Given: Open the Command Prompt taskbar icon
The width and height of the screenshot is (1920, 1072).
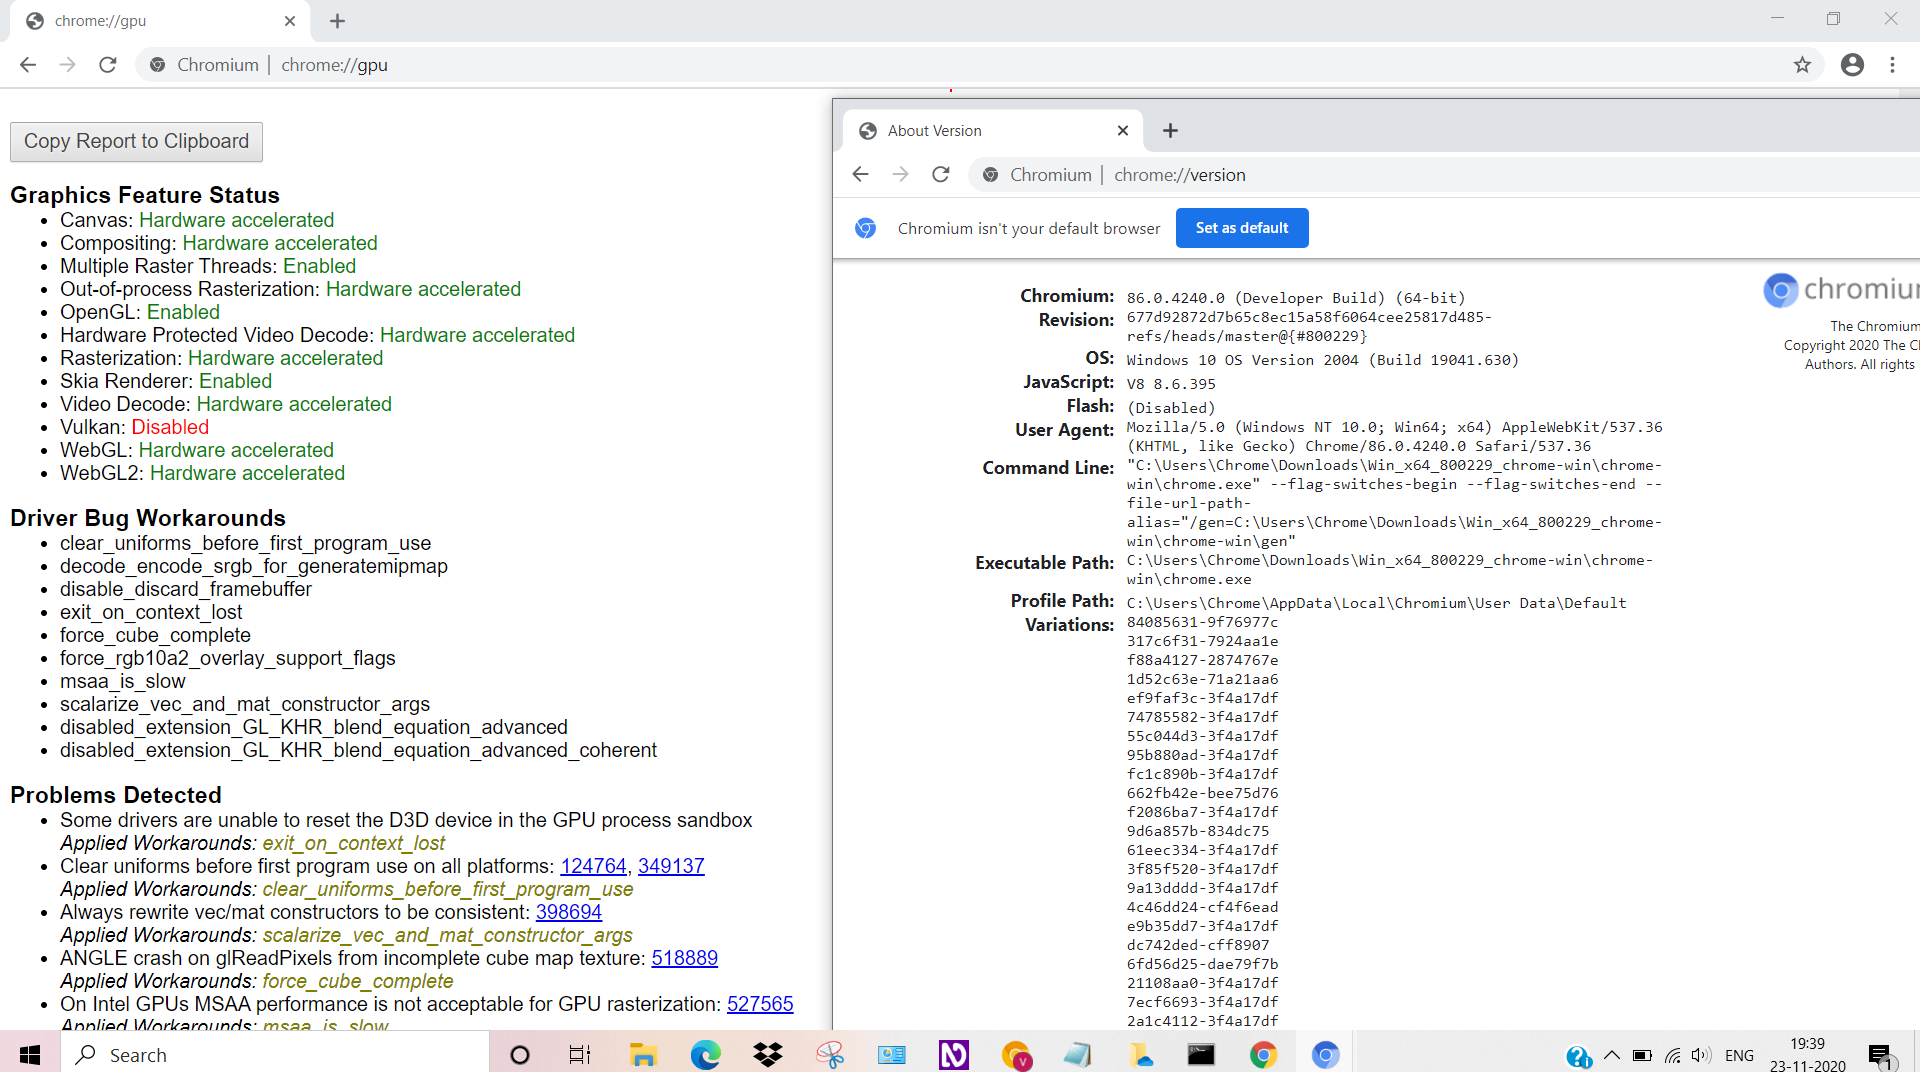Looking at the screenshot, I should coord(1201,1055).
